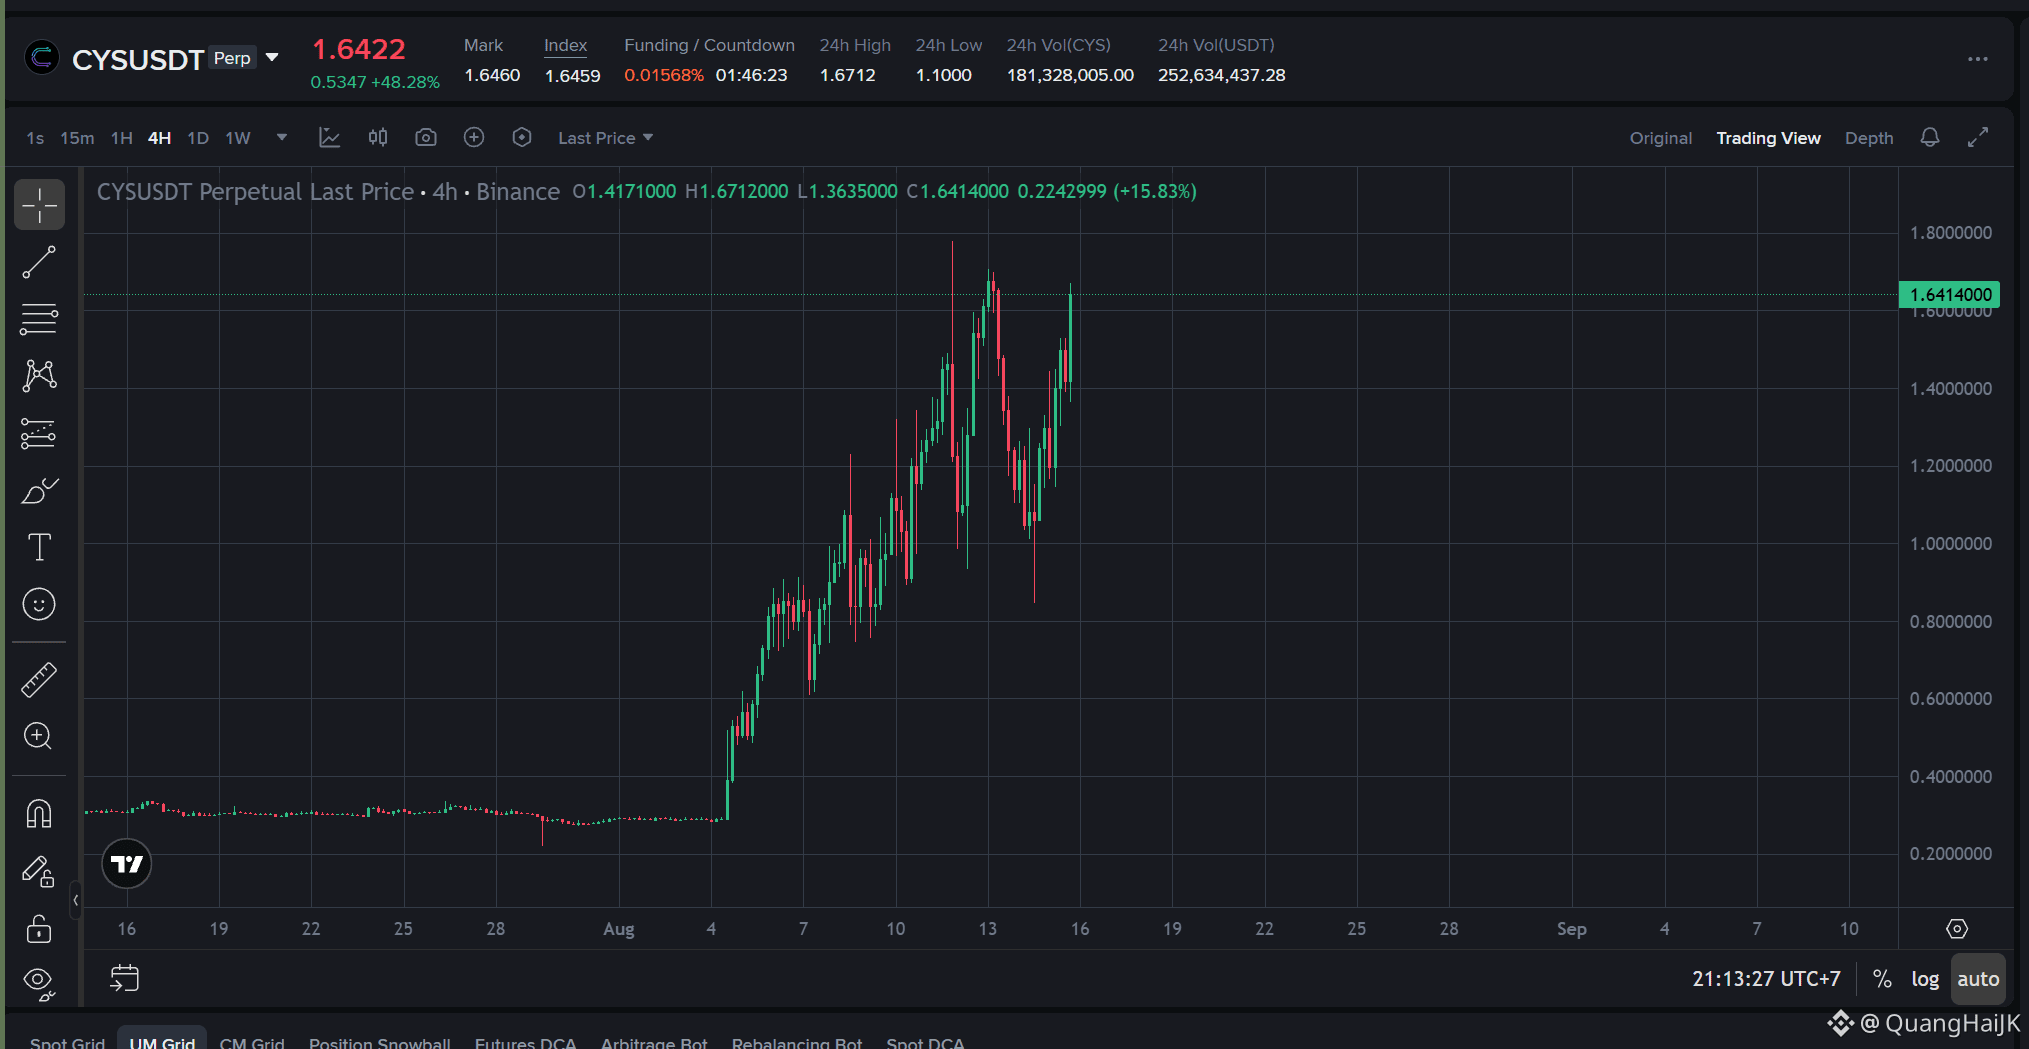The width and height of the screenshot is (2029, 1049).
Task: Select the 1s interval
Action: pos(35,138)
